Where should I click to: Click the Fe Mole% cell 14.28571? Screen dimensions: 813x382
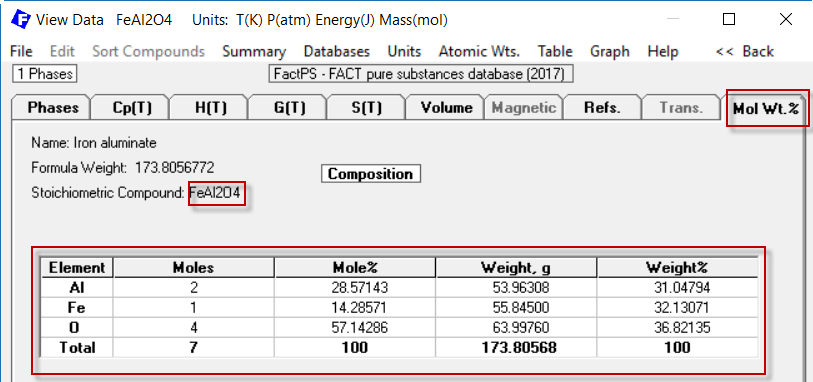pyautogui.click(x=355, y=308)
